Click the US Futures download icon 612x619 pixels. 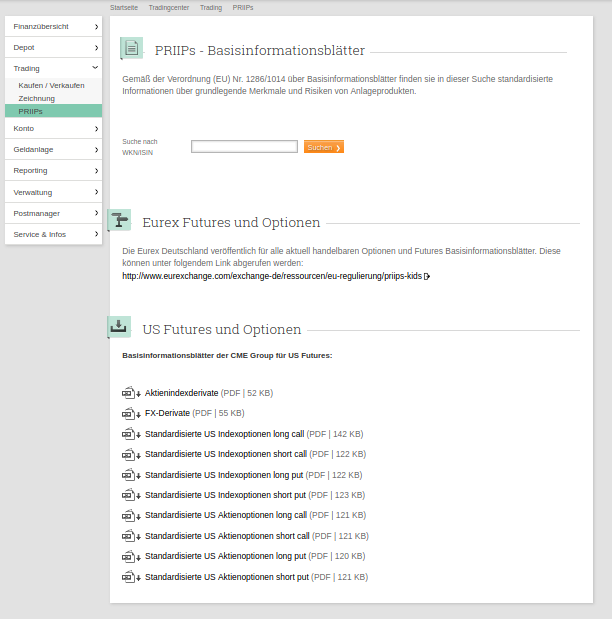click(119, 327)
